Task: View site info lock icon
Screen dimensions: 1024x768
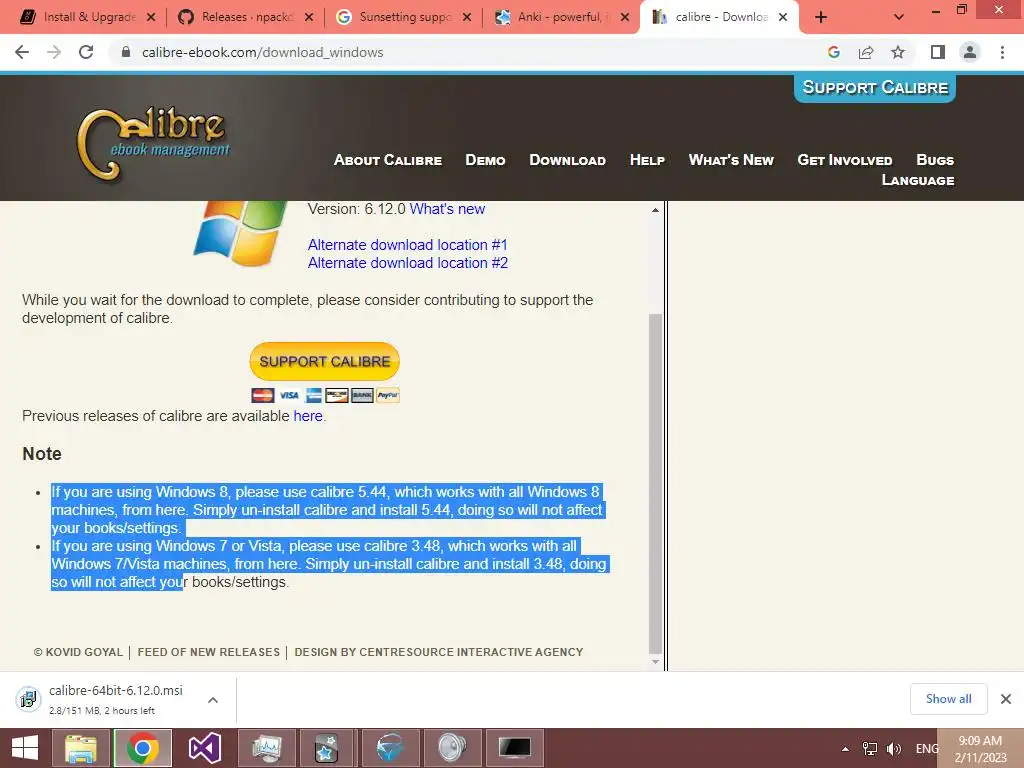Action: [126, 52]
